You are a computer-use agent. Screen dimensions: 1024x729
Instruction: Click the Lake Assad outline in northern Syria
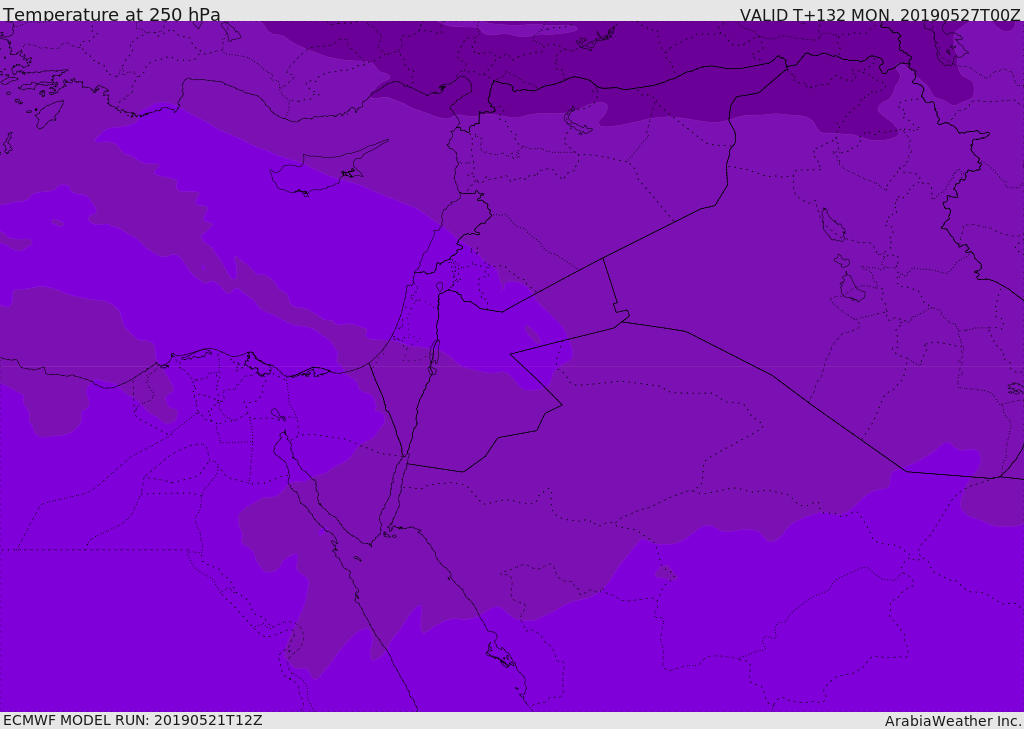(578, 120)
